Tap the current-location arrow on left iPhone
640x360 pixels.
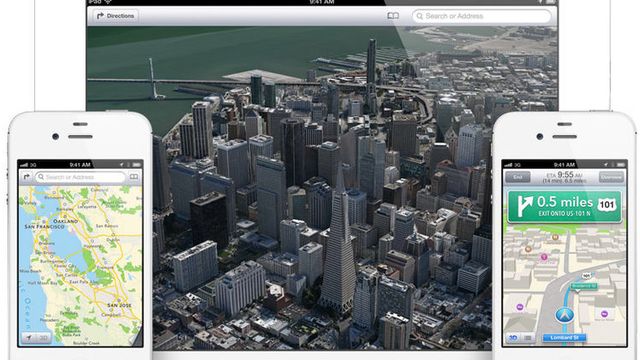pyautogui.click(x=29, y=338)
